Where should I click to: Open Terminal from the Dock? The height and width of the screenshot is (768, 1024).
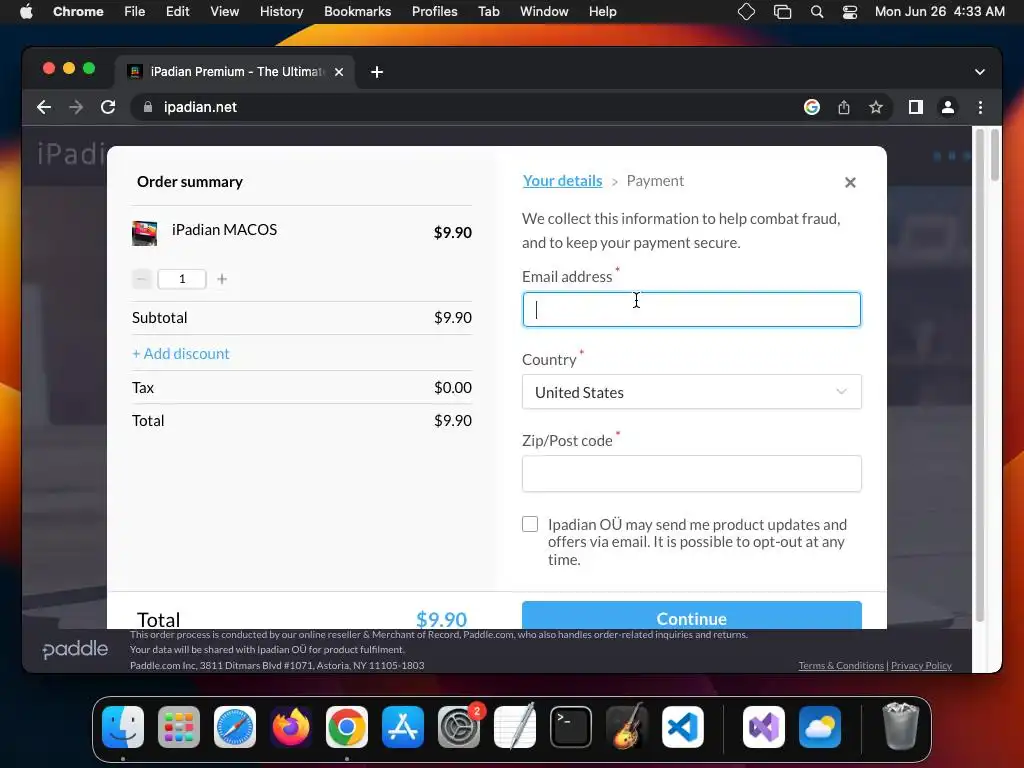click(571, 727)
